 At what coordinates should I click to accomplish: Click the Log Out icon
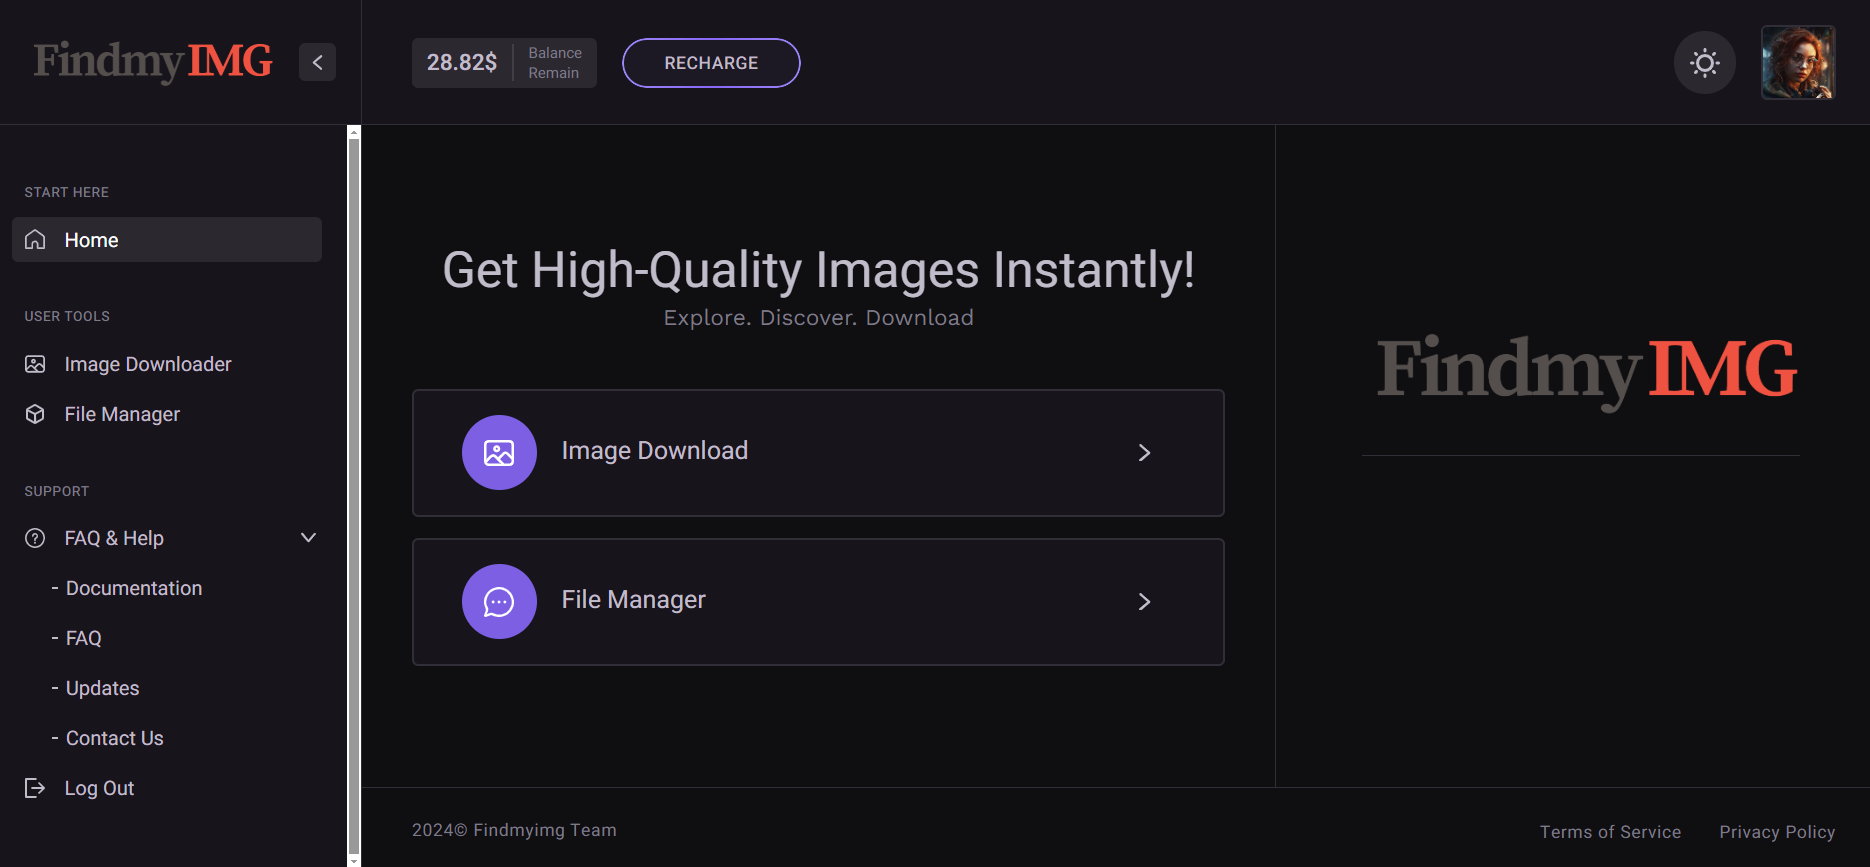tap(35, 788)
